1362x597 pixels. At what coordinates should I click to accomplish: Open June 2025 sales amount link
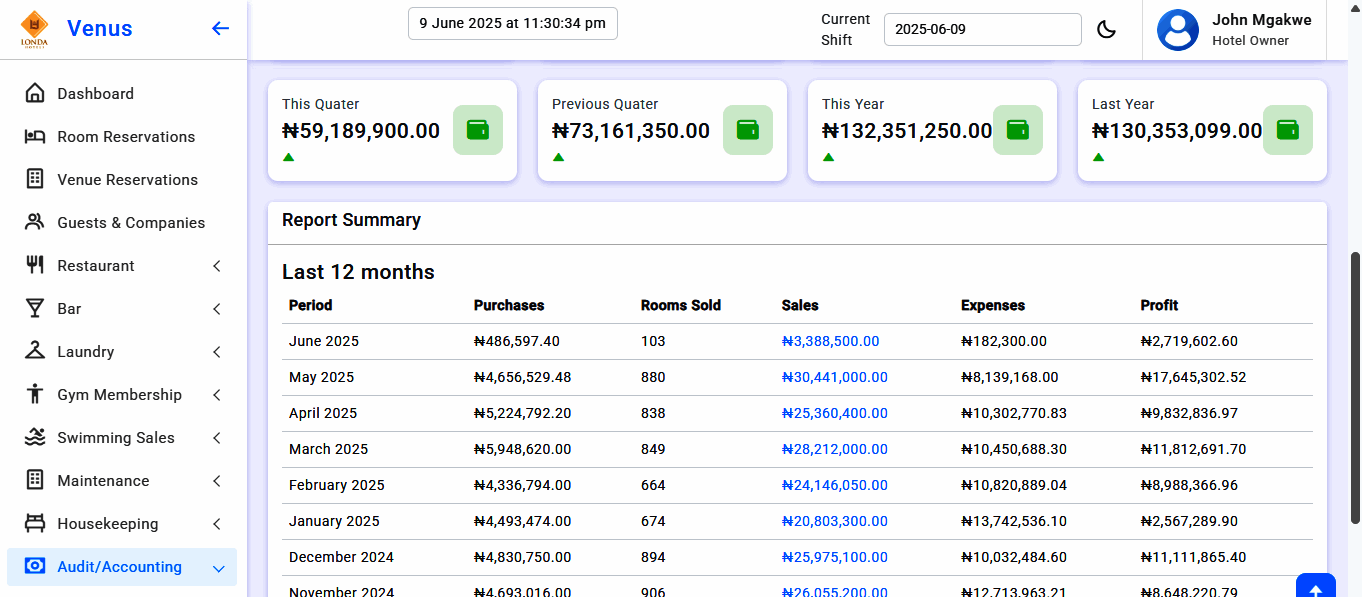[x=830, y=341]
